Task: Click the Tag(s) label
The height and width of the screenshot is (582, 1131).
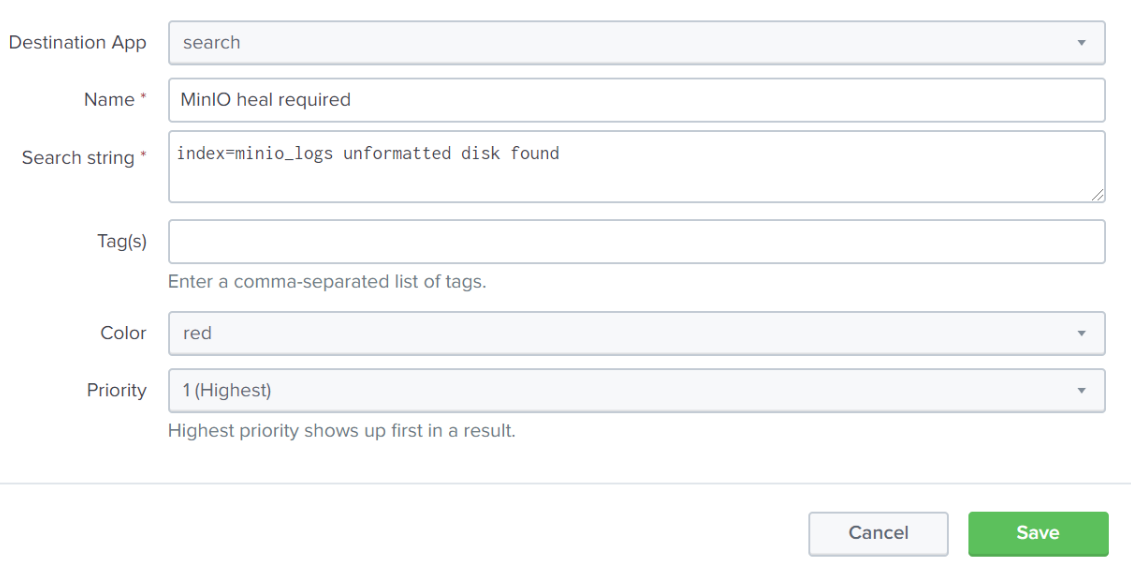Action: coord(122,242)
